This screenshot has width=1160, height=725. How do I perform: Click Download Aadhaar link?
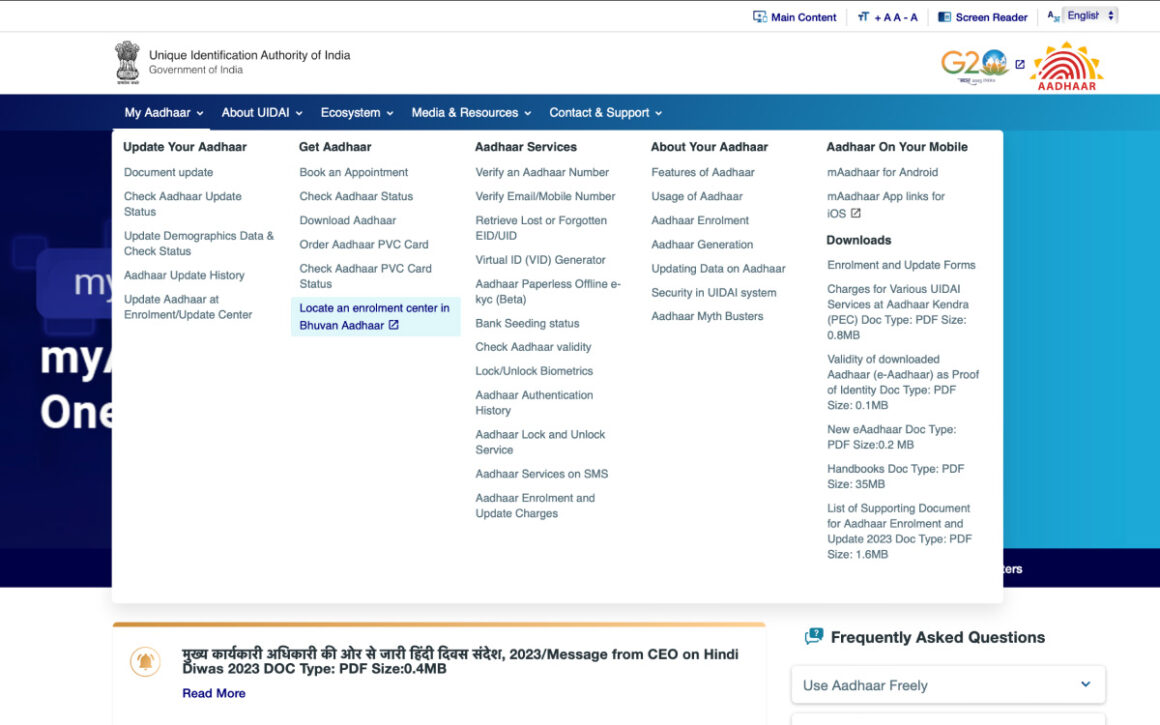pyautogui.click(x=347, y=220)
